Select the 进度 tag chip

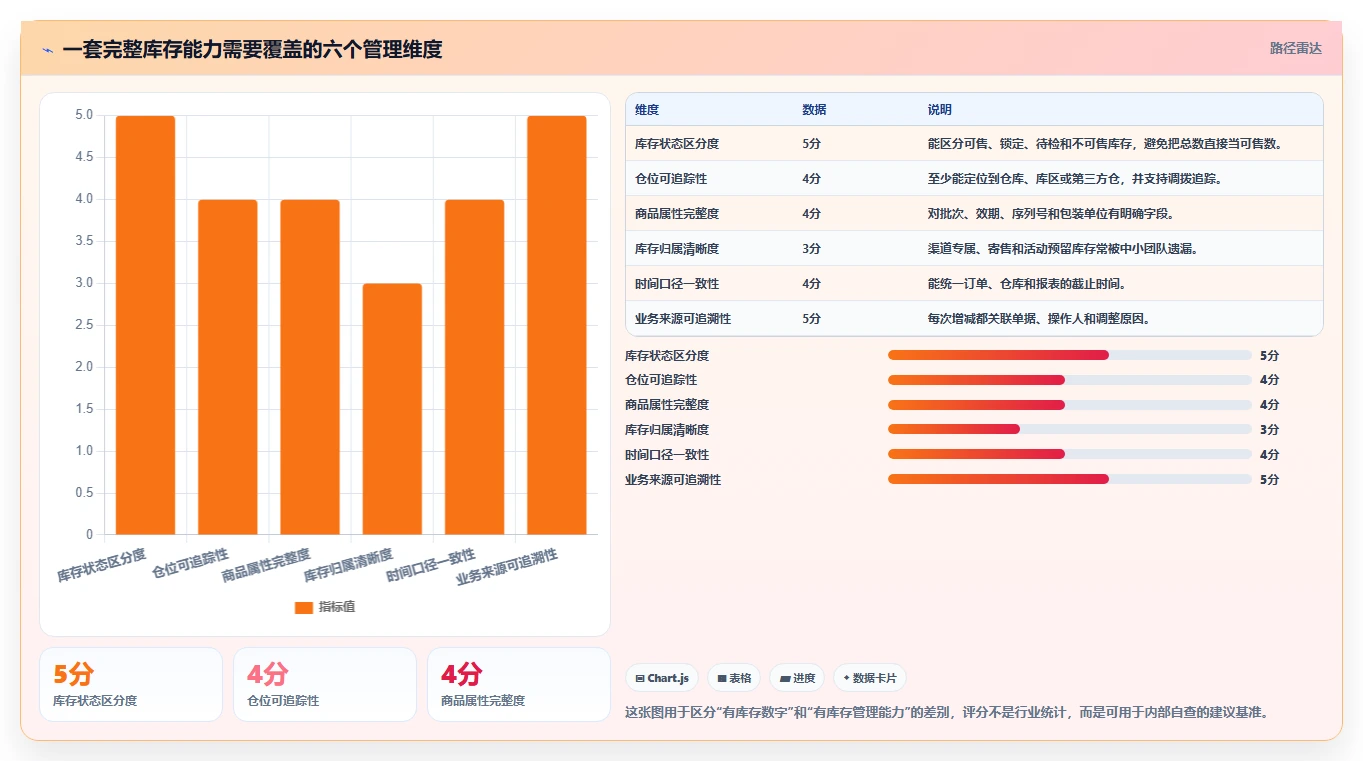[x=797, y=678]
